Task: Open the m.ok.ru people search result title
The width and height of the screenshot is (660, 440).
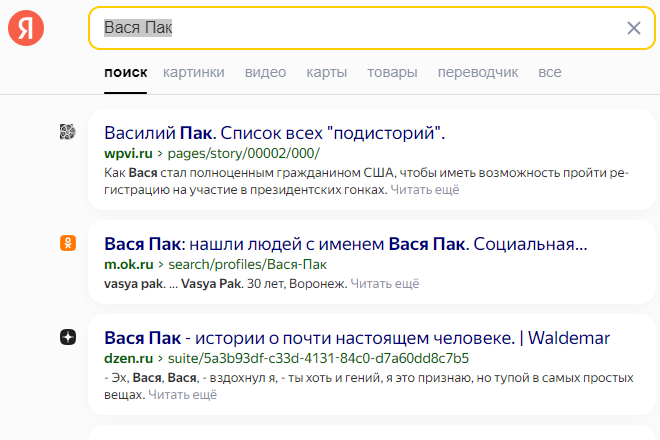Action: [345, 244]
